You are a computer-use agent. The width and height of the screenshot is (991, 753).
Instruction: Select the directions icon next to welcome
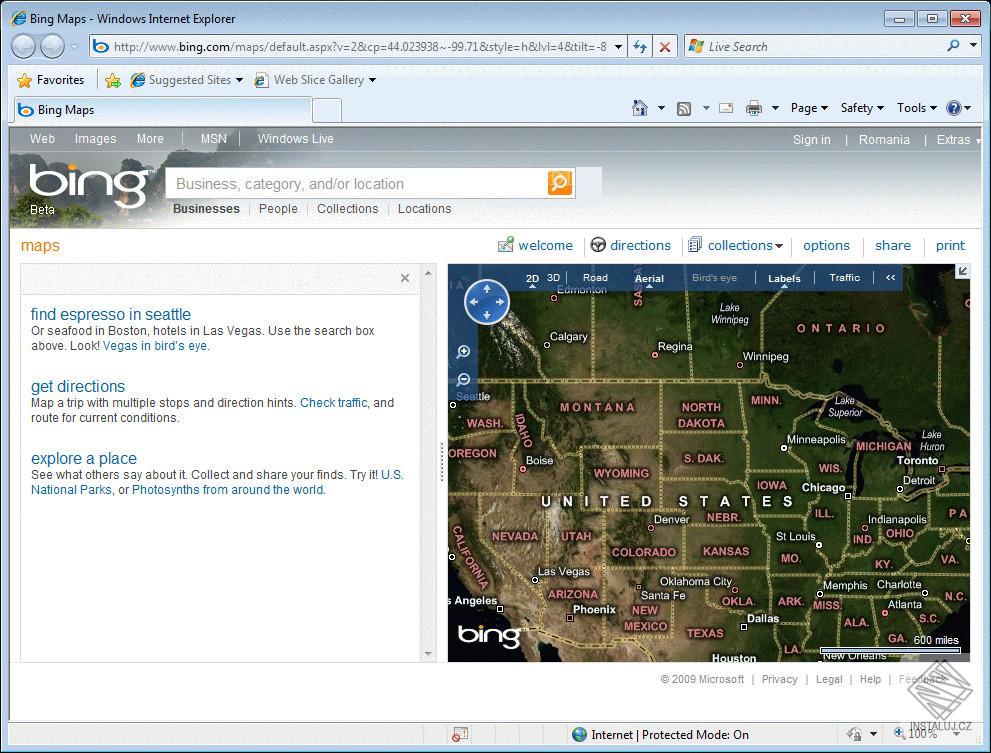click(598, 245)
